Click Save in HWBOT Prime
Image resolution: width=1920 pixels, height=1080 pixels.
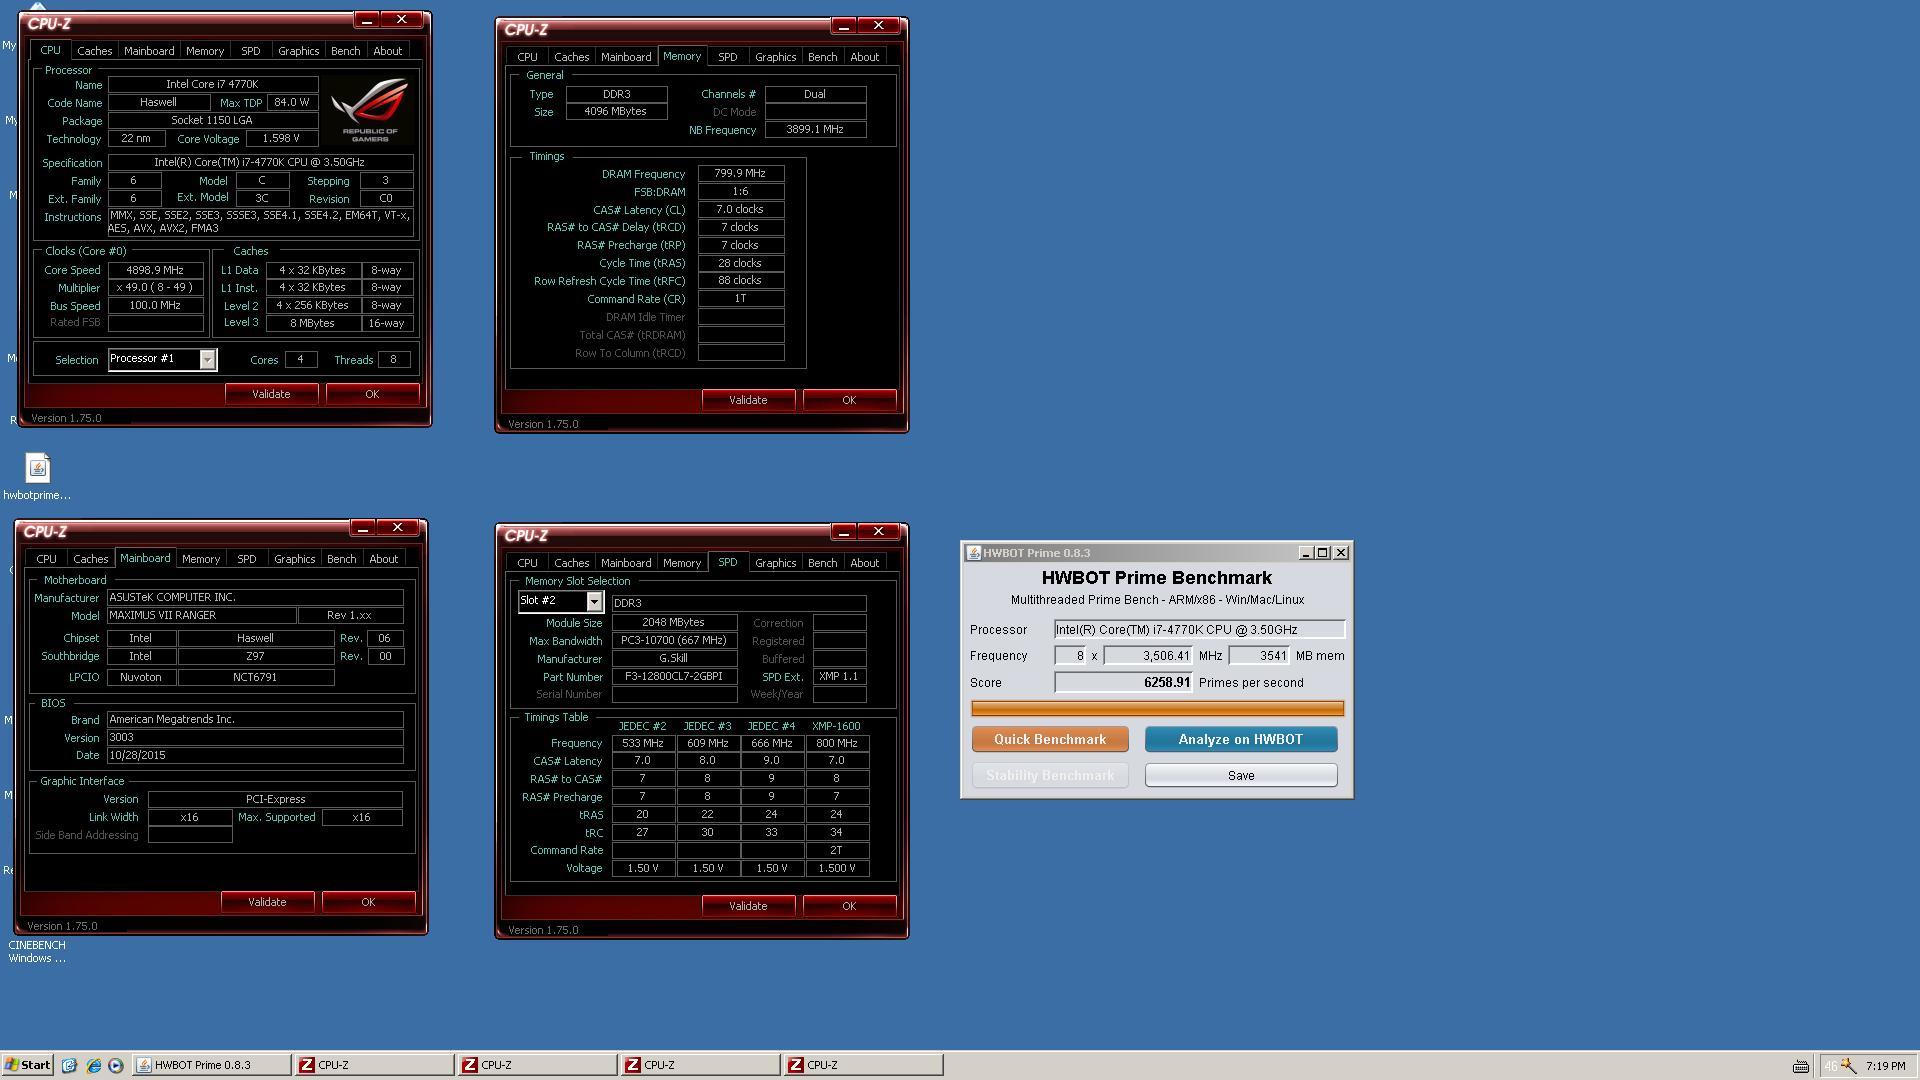pos(1240,775)
